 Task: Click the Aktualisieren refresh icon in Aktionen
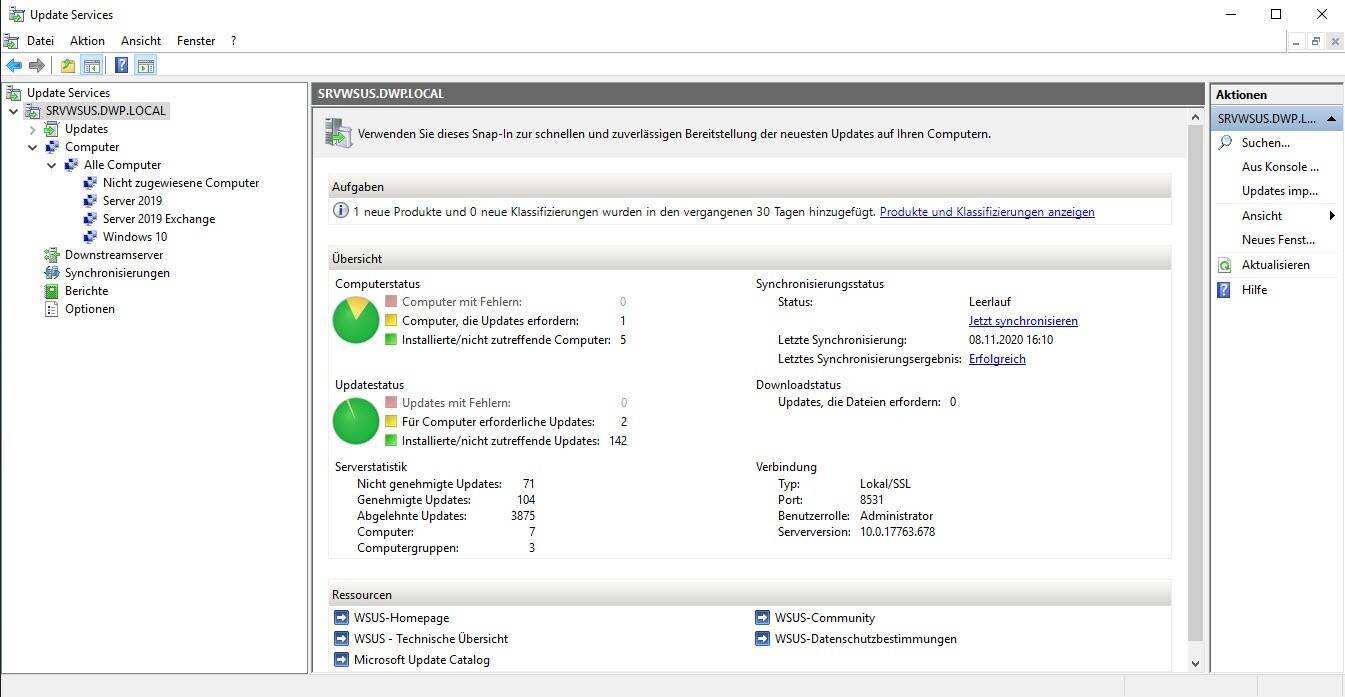coord(1224,265)
